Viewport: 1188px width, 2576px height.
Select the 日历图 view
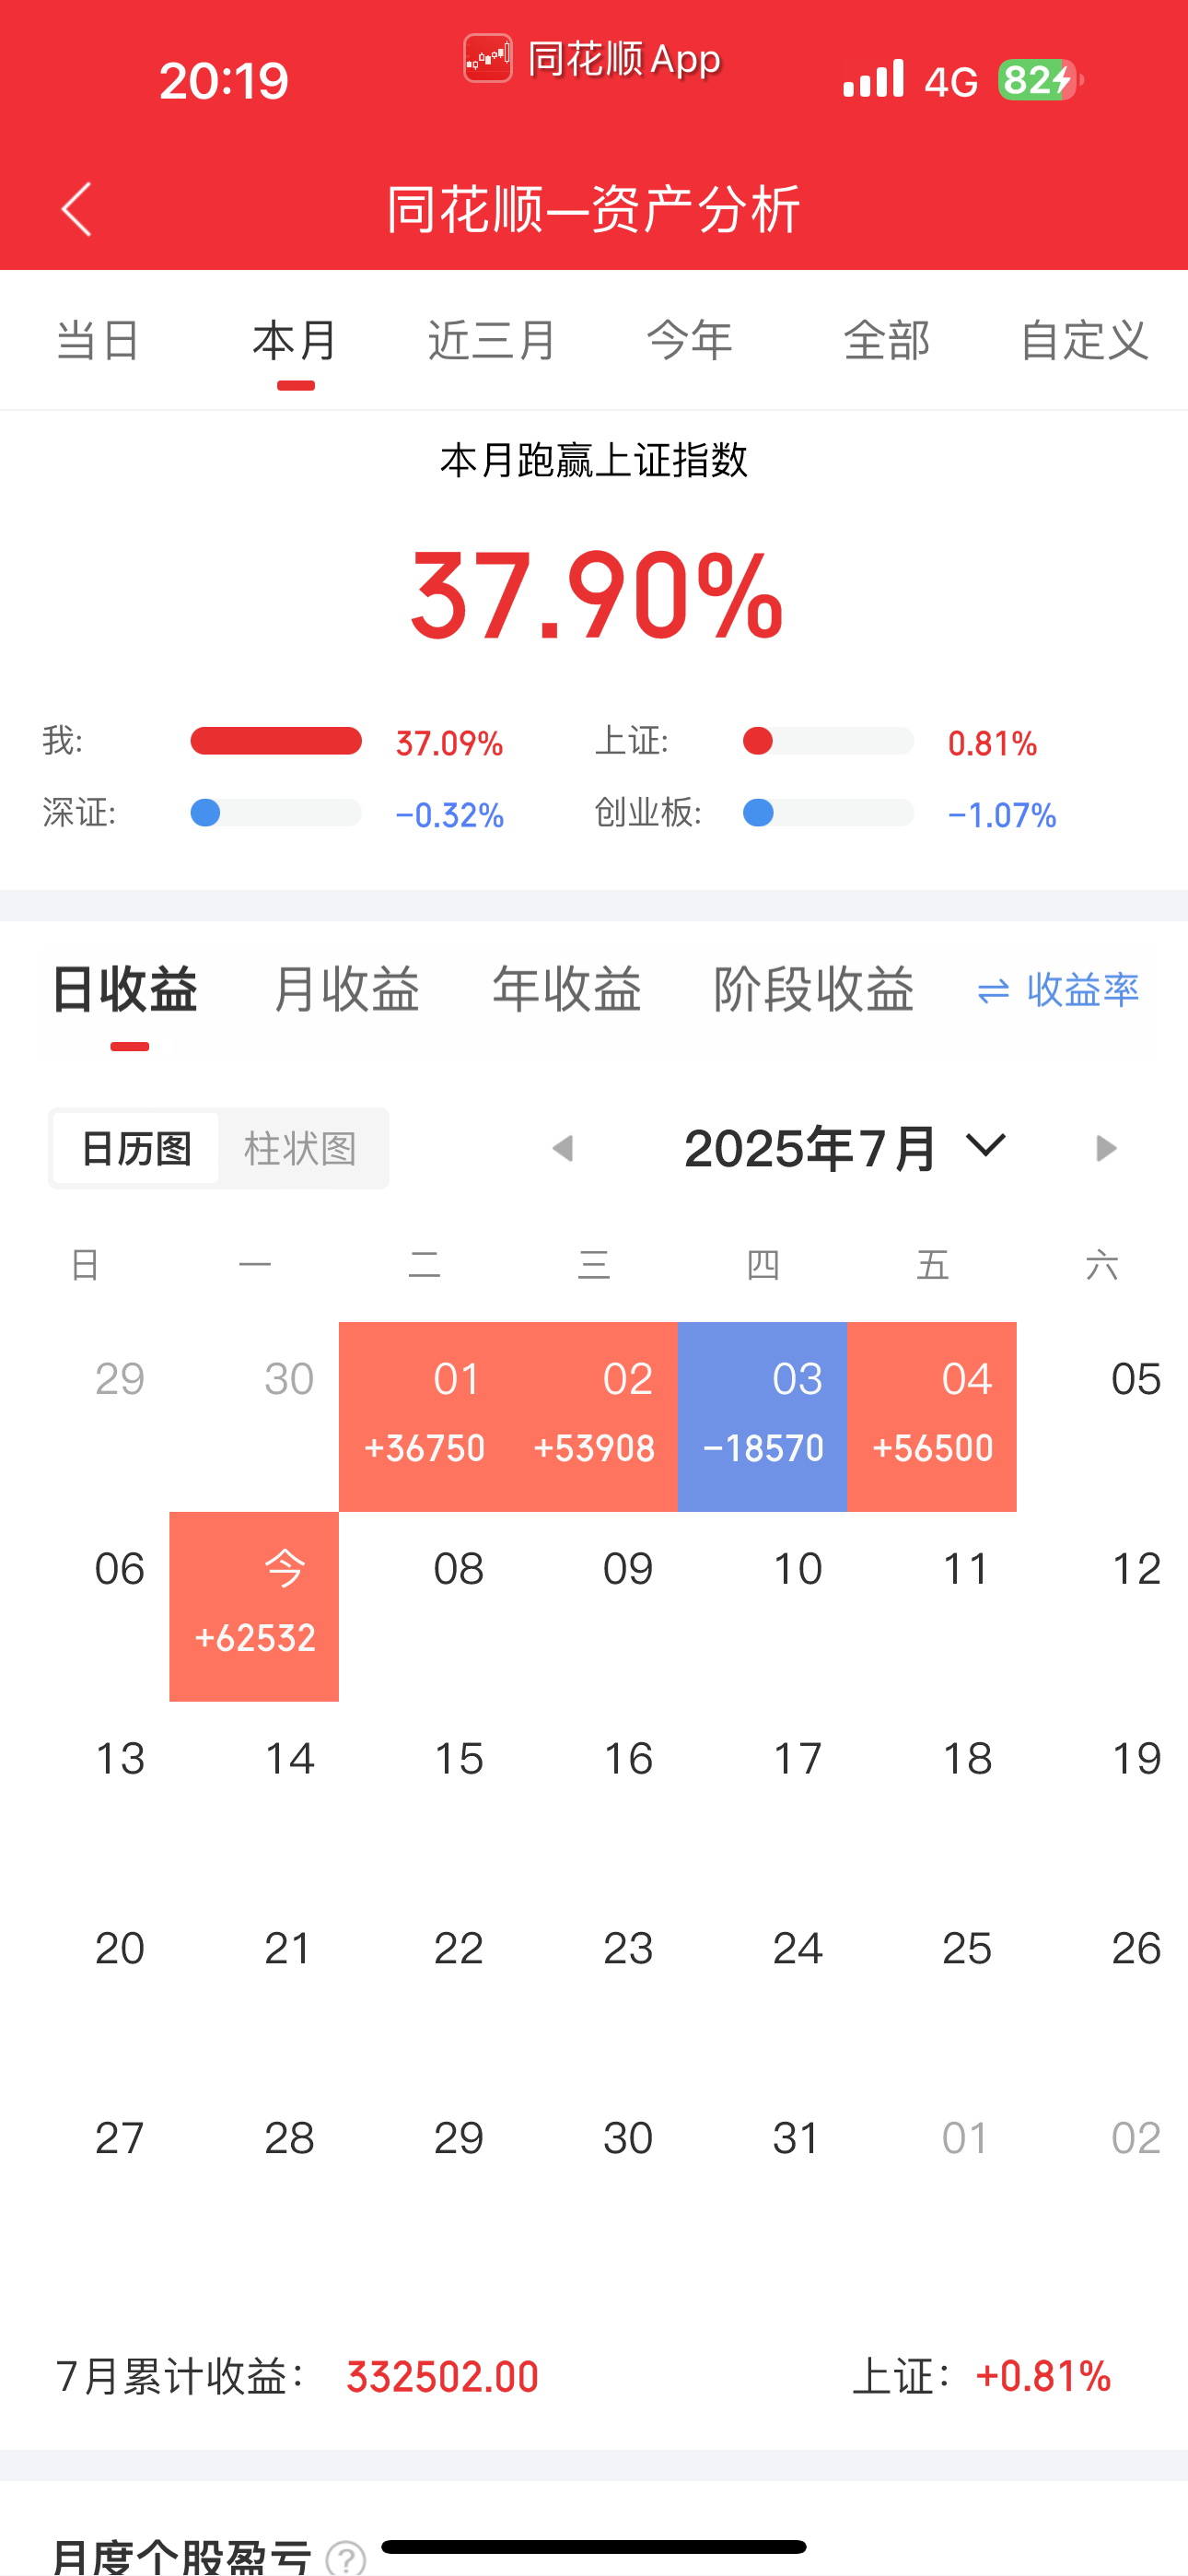[x=136, y=1148]
